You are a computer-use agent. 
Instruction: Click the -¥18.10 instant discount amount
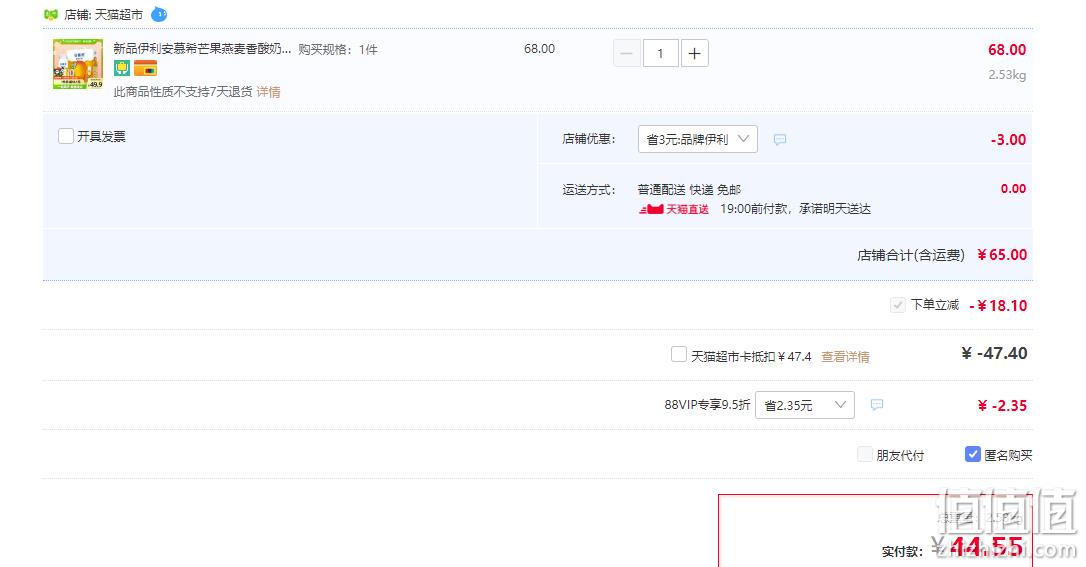tap(998, 305)
